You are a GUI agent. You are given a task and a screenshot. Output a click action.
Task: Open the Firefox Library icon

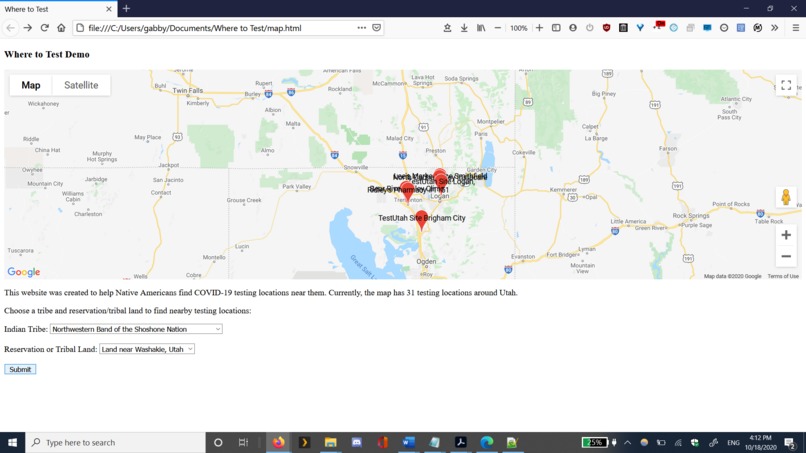point(481,28)
